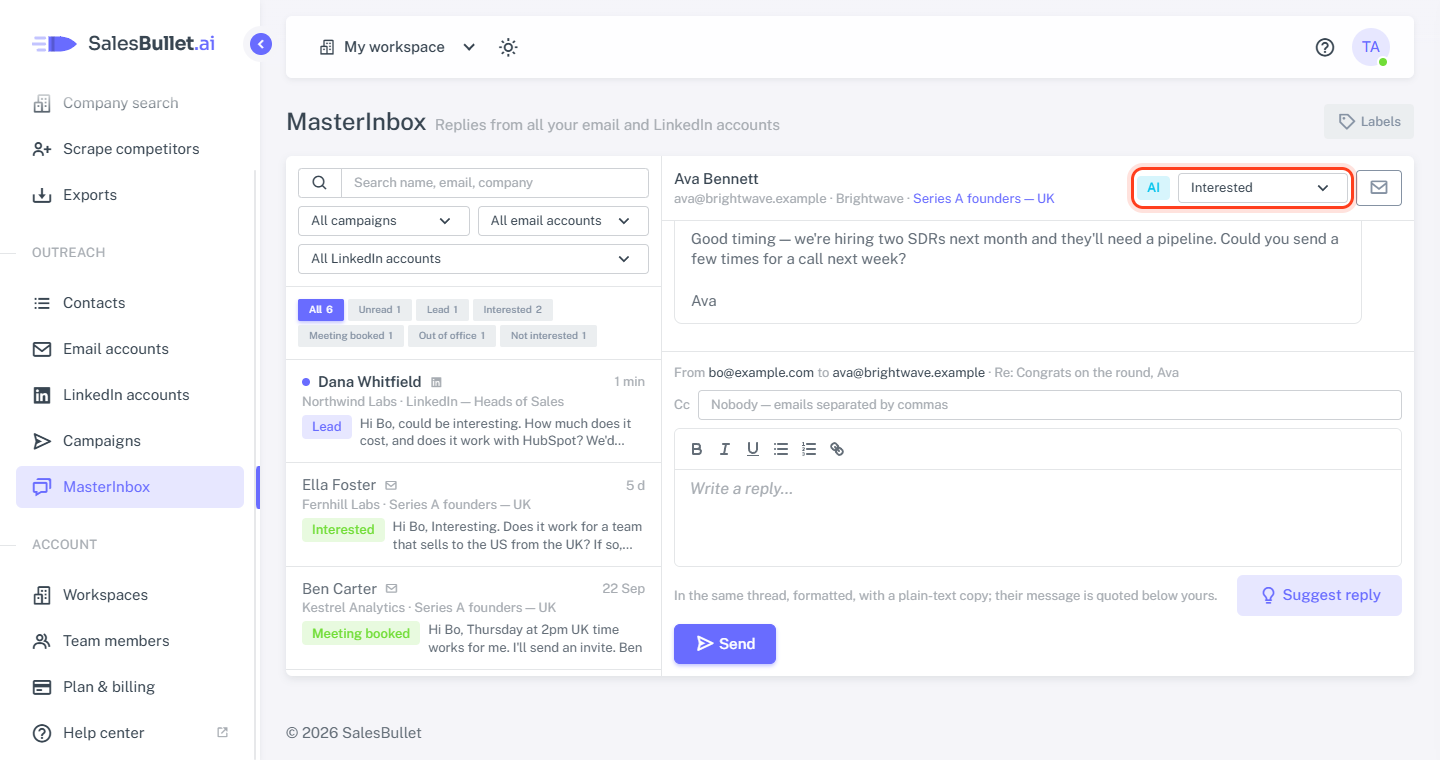
Task: Click the Cc recipients input field
Action: tap(1050, 405)
